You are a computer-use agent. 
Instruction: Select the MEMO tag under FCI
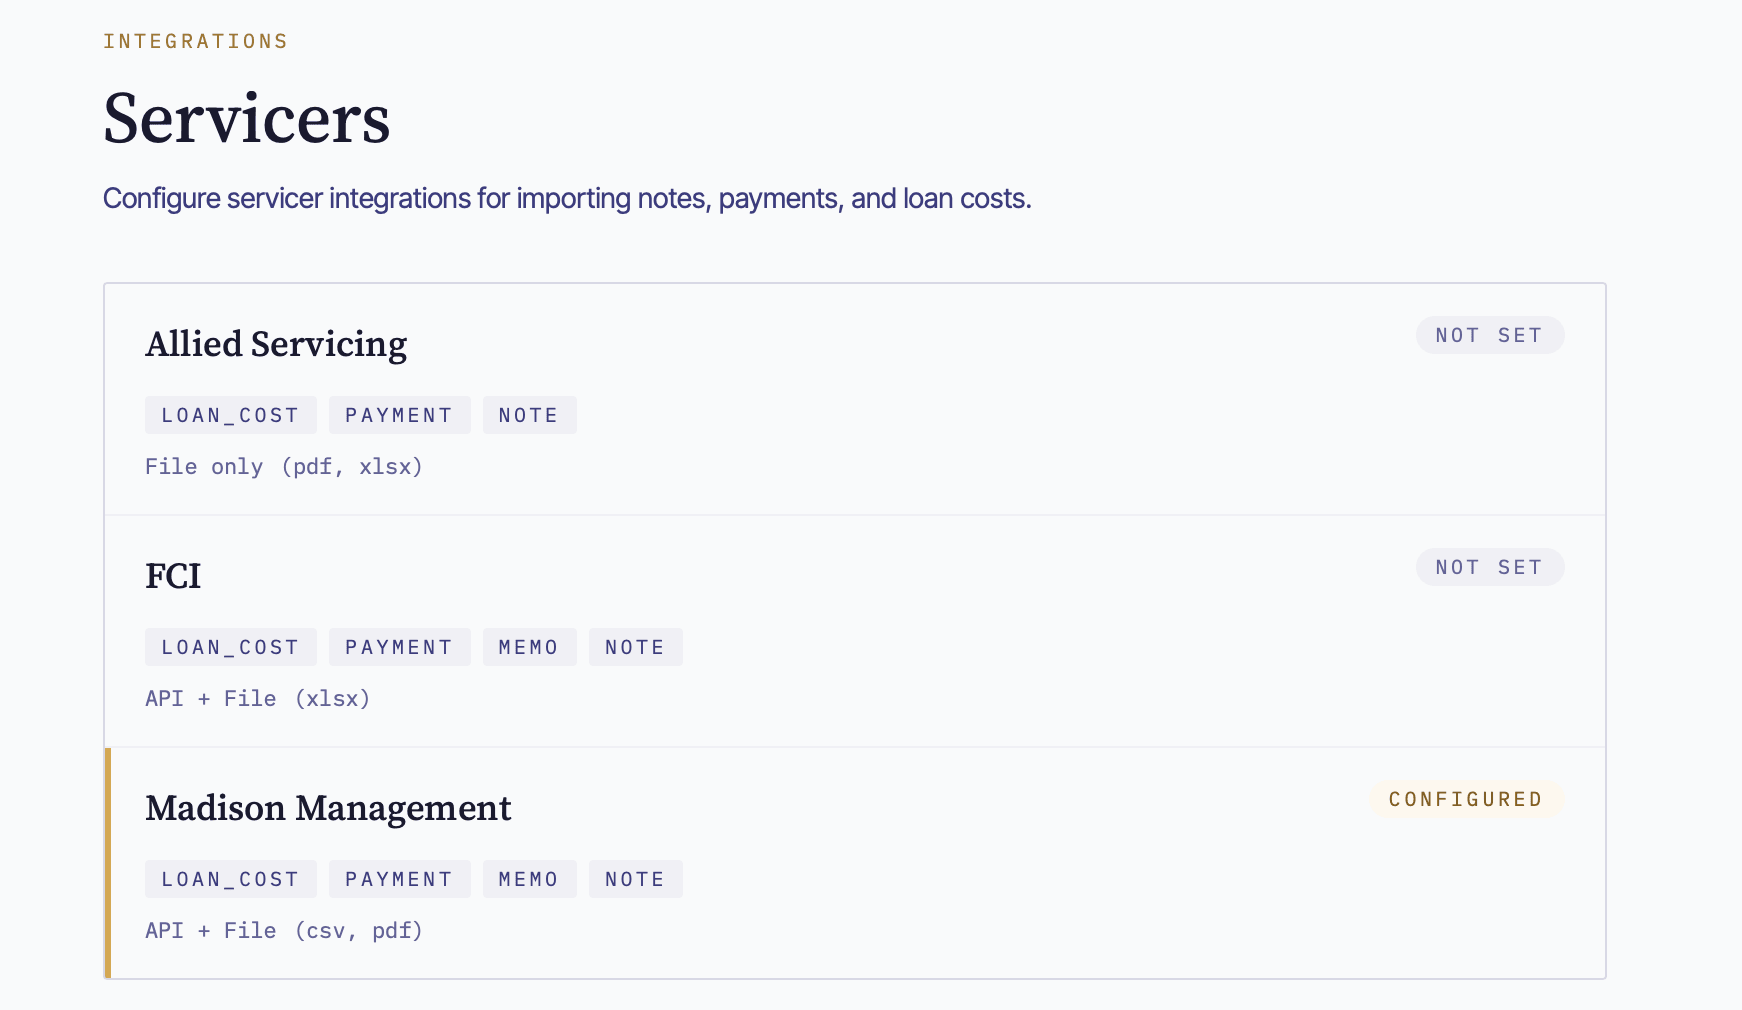click(x=530, y=647)
